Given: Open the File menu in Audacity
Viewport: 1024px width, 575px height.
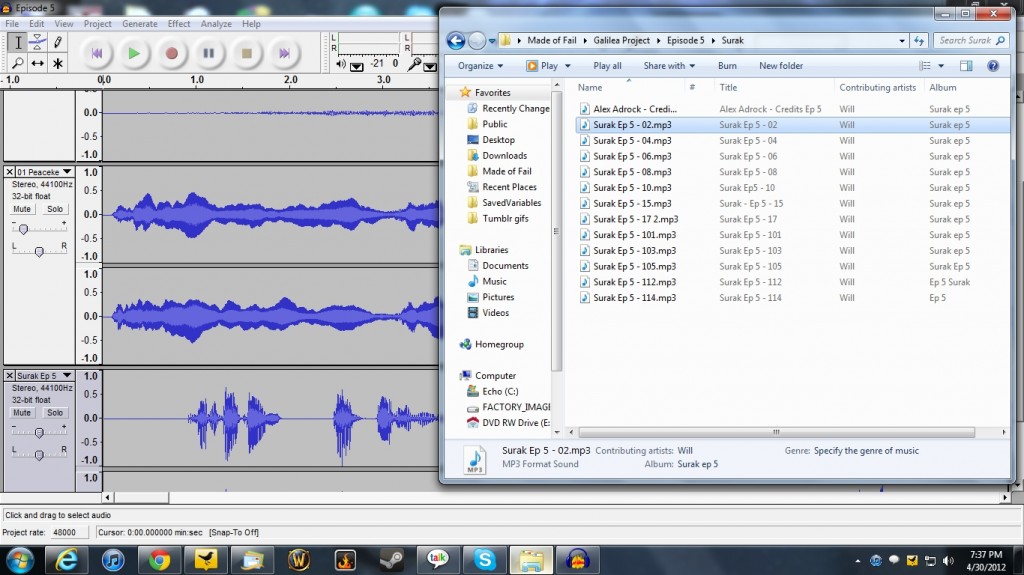Looking at the screenshot, I should 12,24.
